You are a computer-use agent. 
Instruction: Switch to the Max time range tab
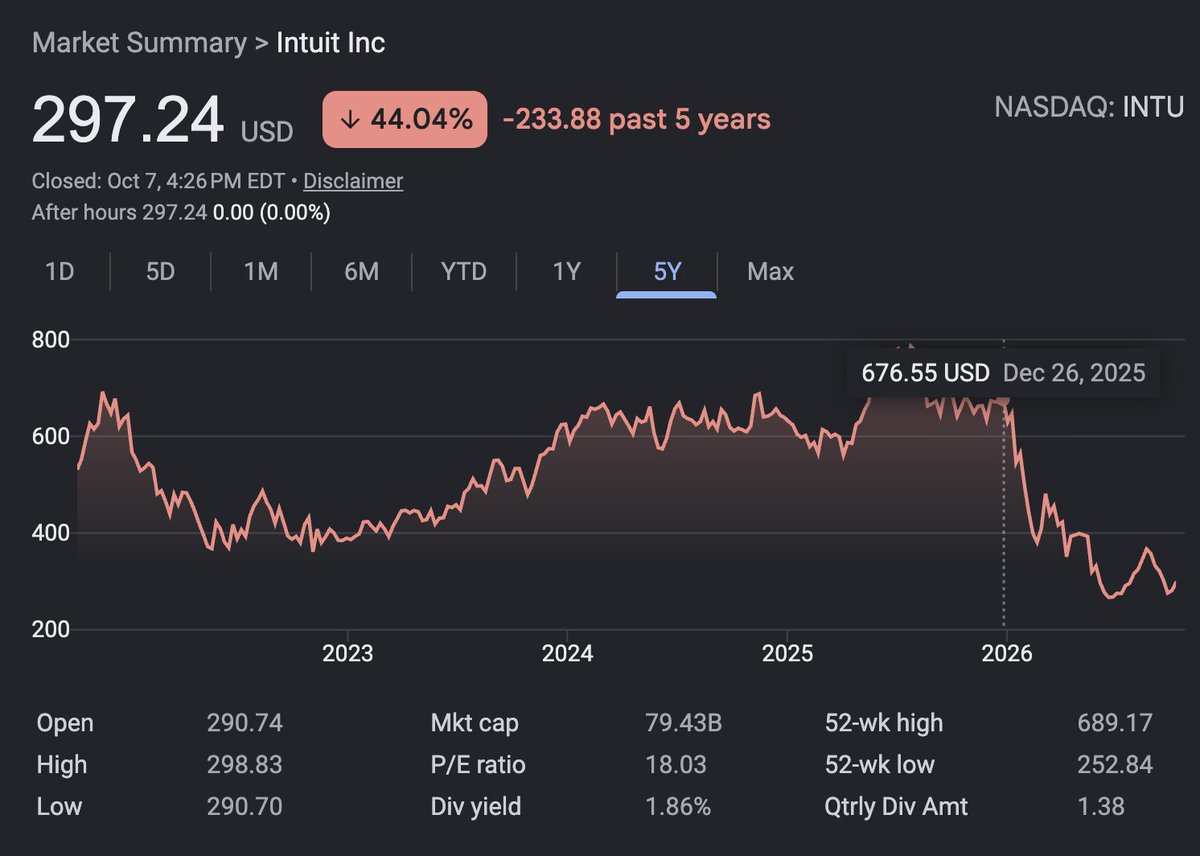[770, 271]
